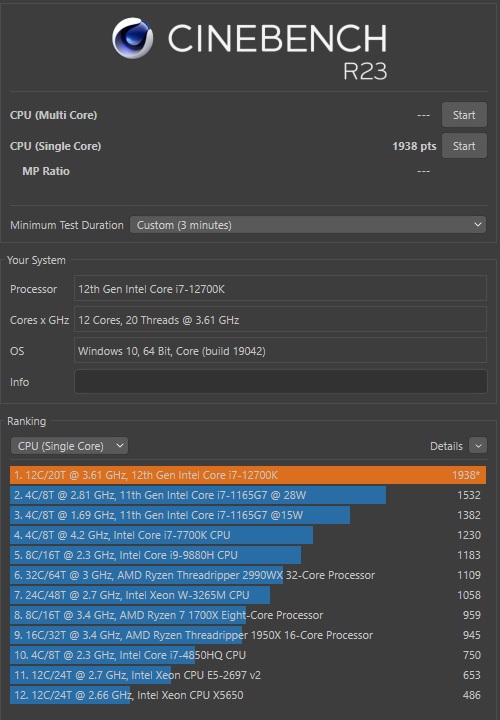Select the Ryzen 7 1700X ranking row

click(x=248, y=615)
